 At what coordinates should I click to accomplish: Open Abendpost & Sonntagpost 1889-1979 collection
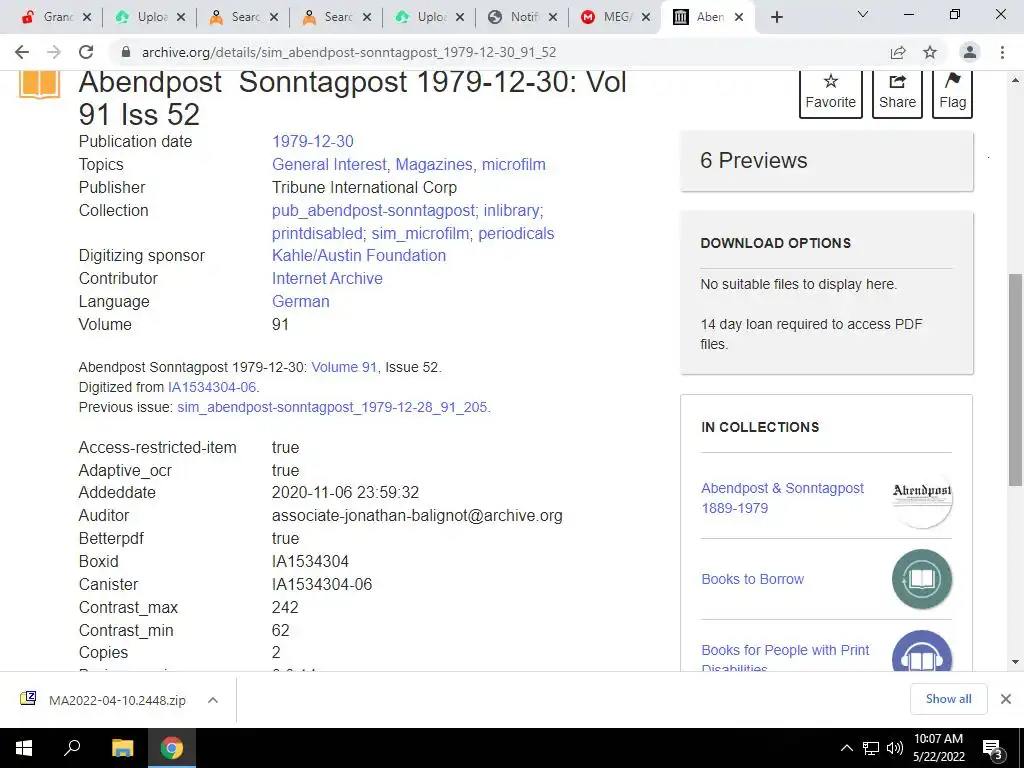782,498
